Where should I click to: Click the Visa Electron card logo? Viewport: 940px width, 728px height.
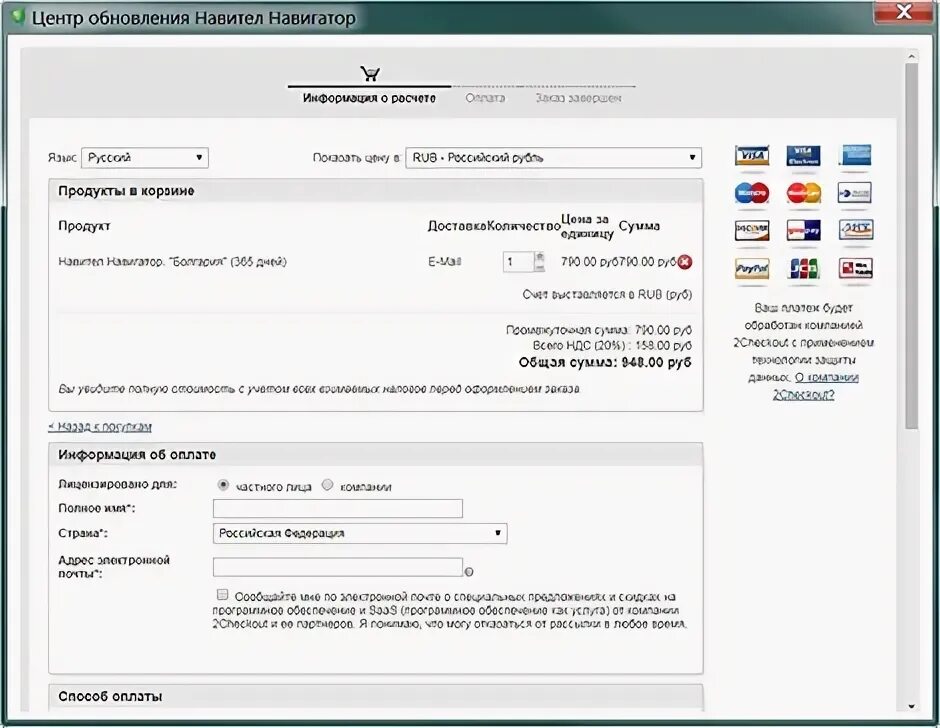pos(803,156)
